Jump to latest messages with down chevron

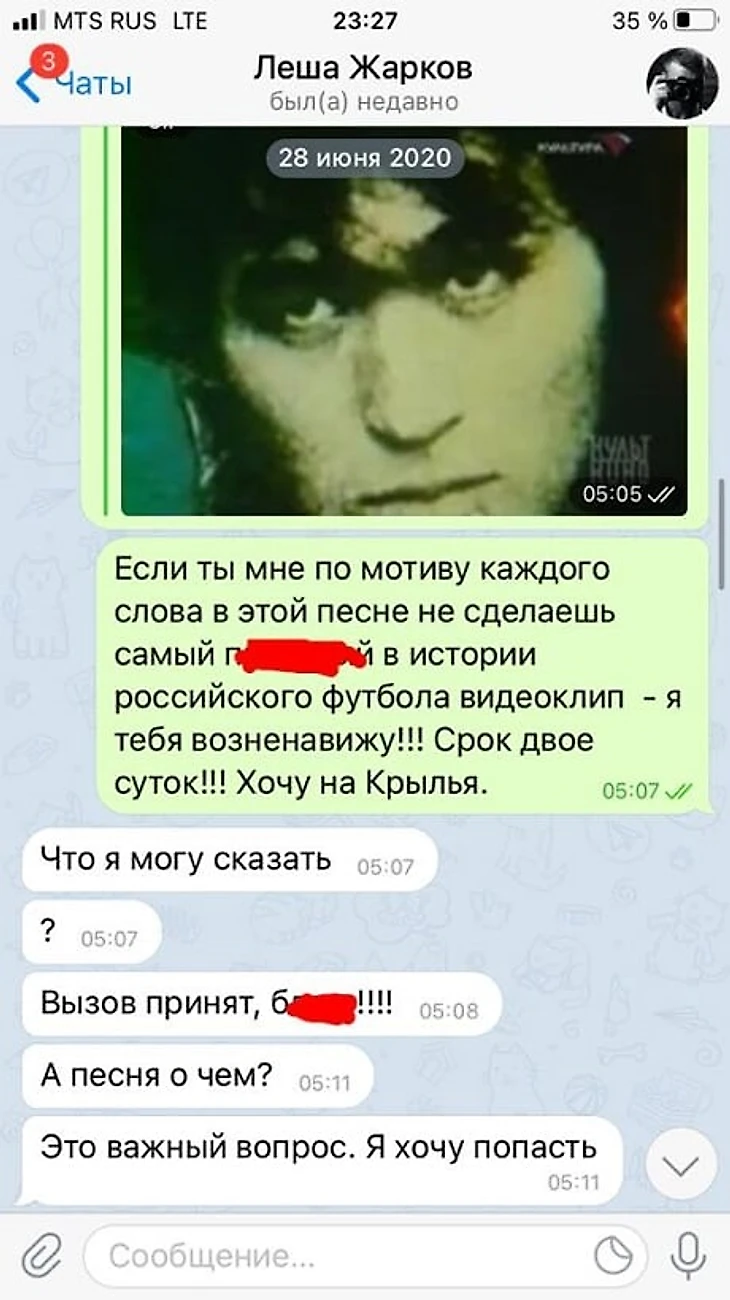point(682,1166)
